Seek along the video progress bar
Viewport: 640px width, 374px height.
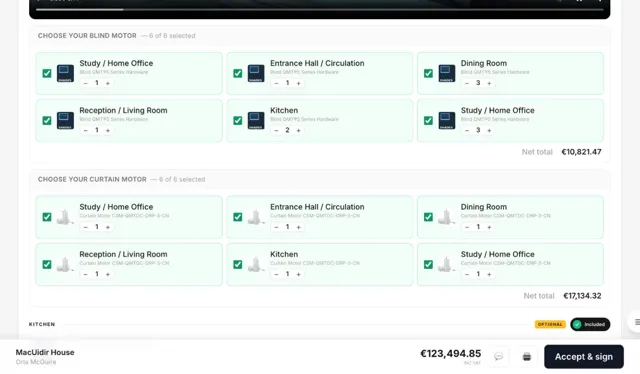tap(320, 9)
